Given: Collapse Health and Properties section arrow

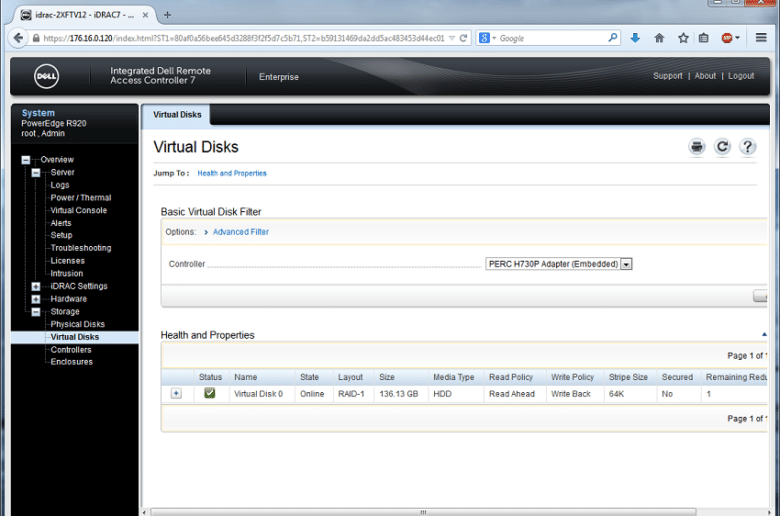Looking at the screenshot, I should pyautogui.click(x=764, y=334).
